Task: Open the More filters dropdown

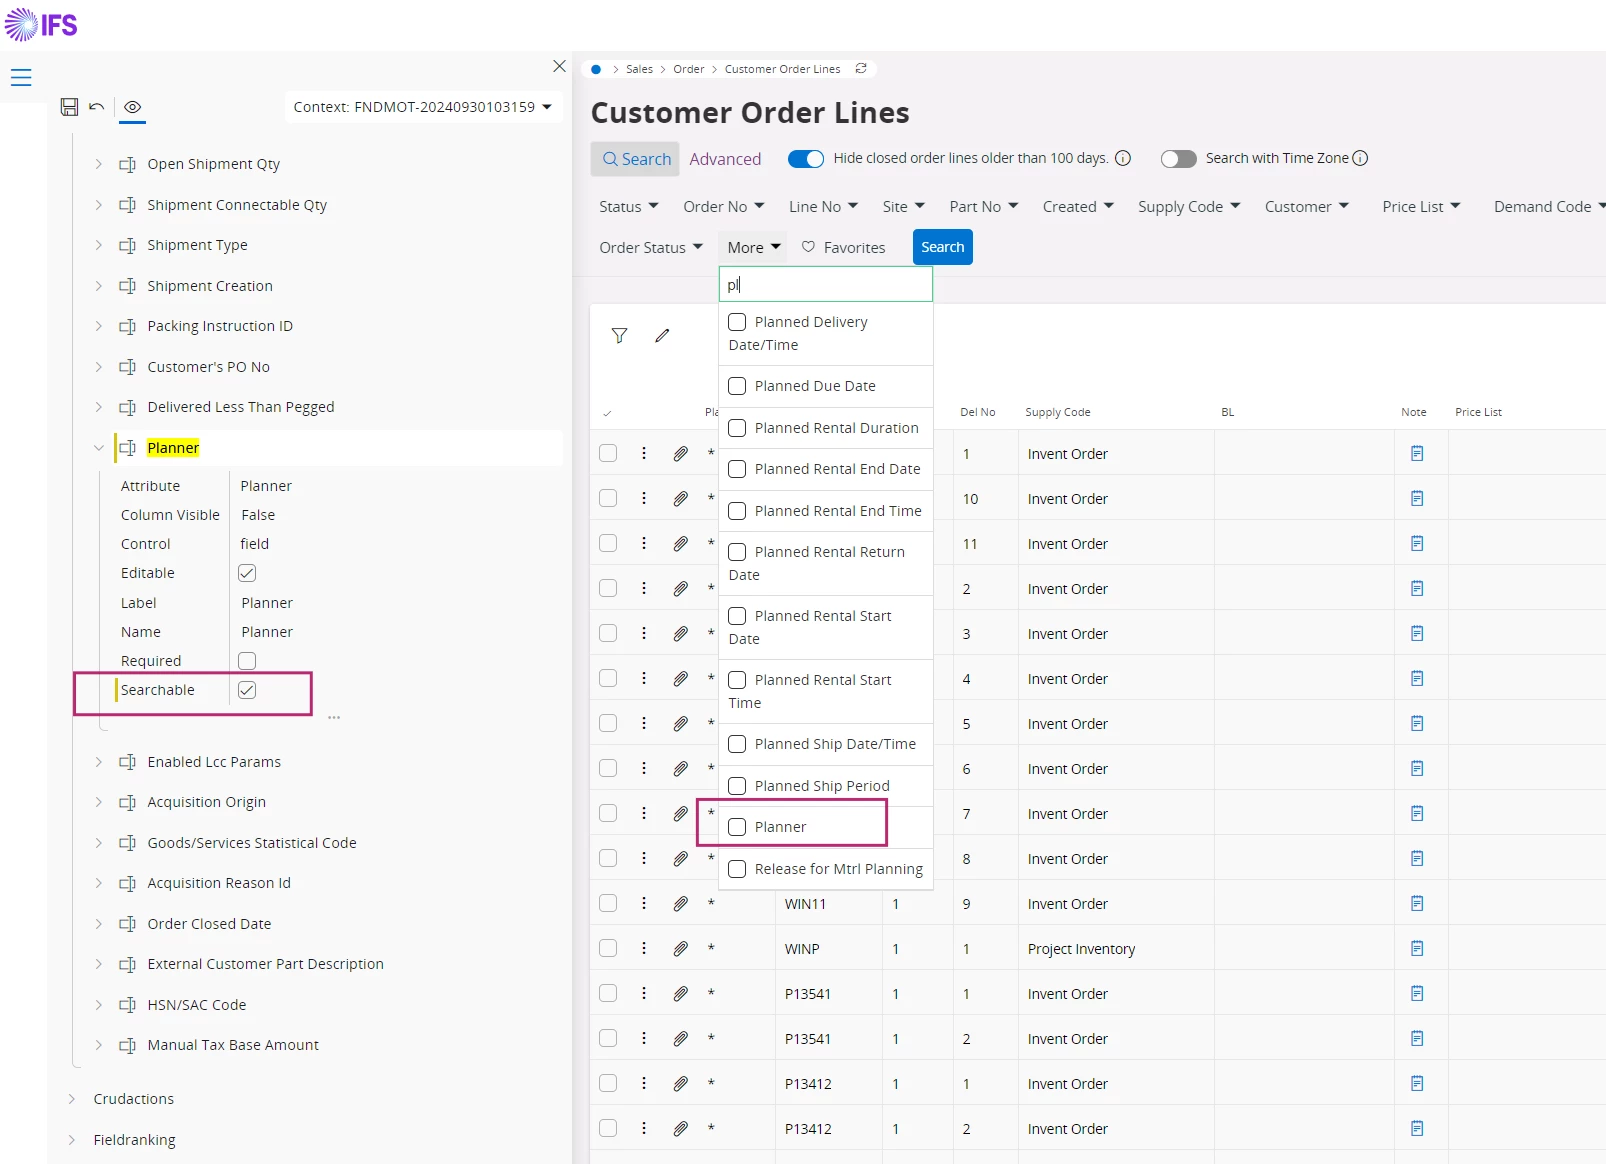Action: pos(754,247)
